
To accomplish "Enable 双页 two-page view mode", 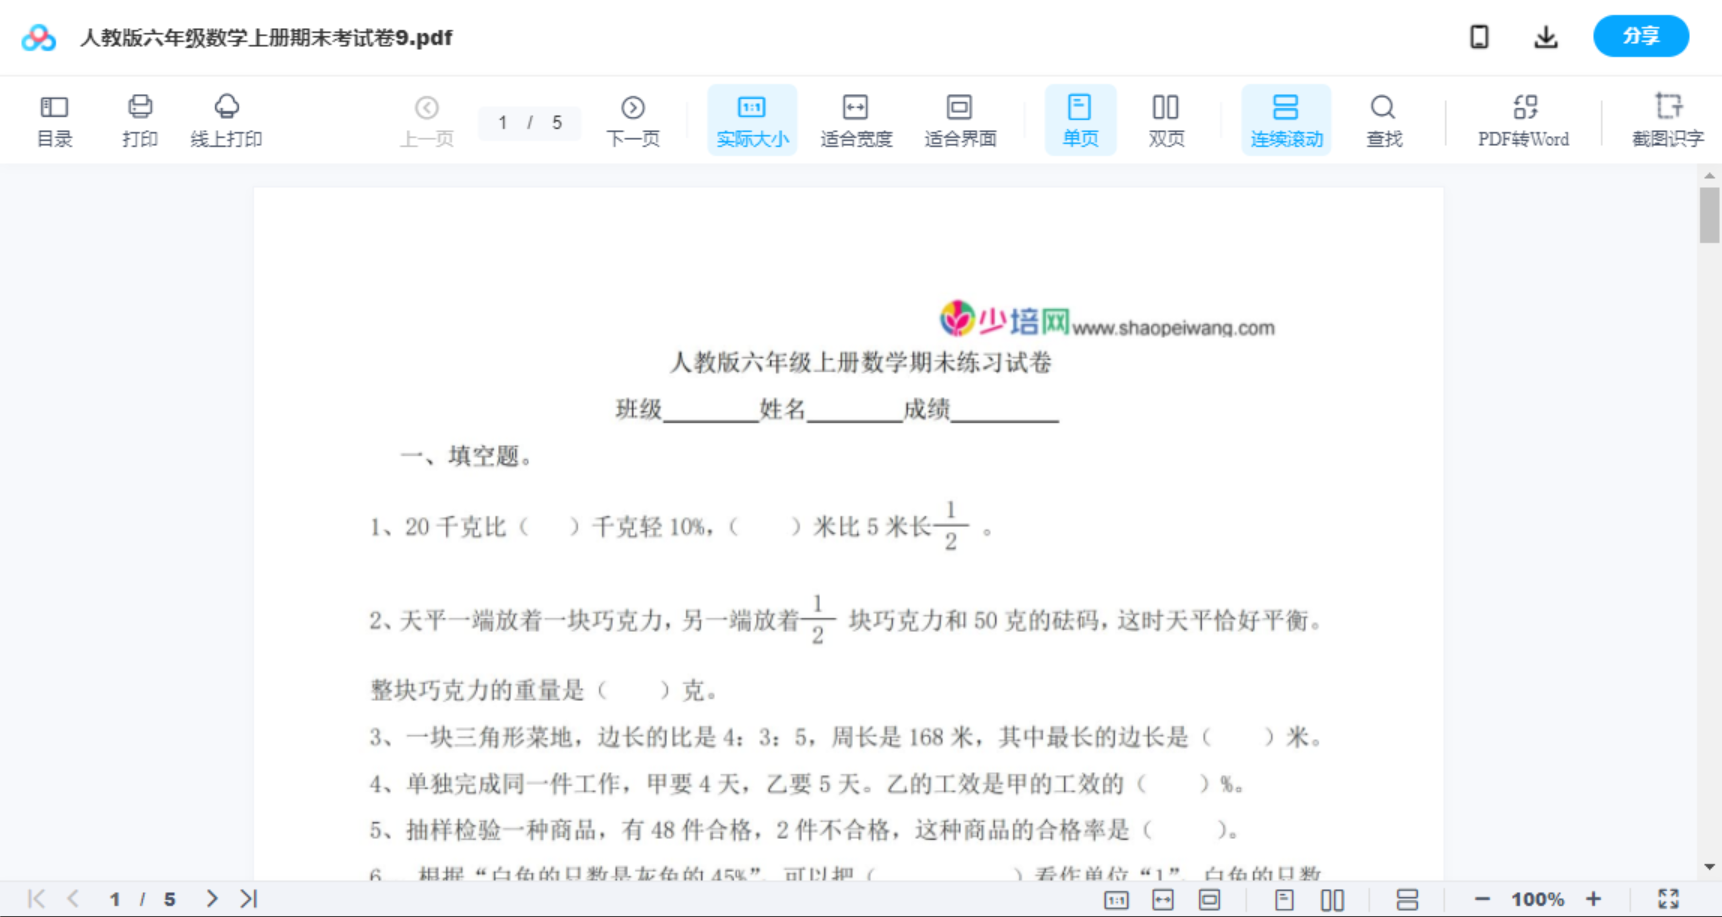I will point(1166,119).
